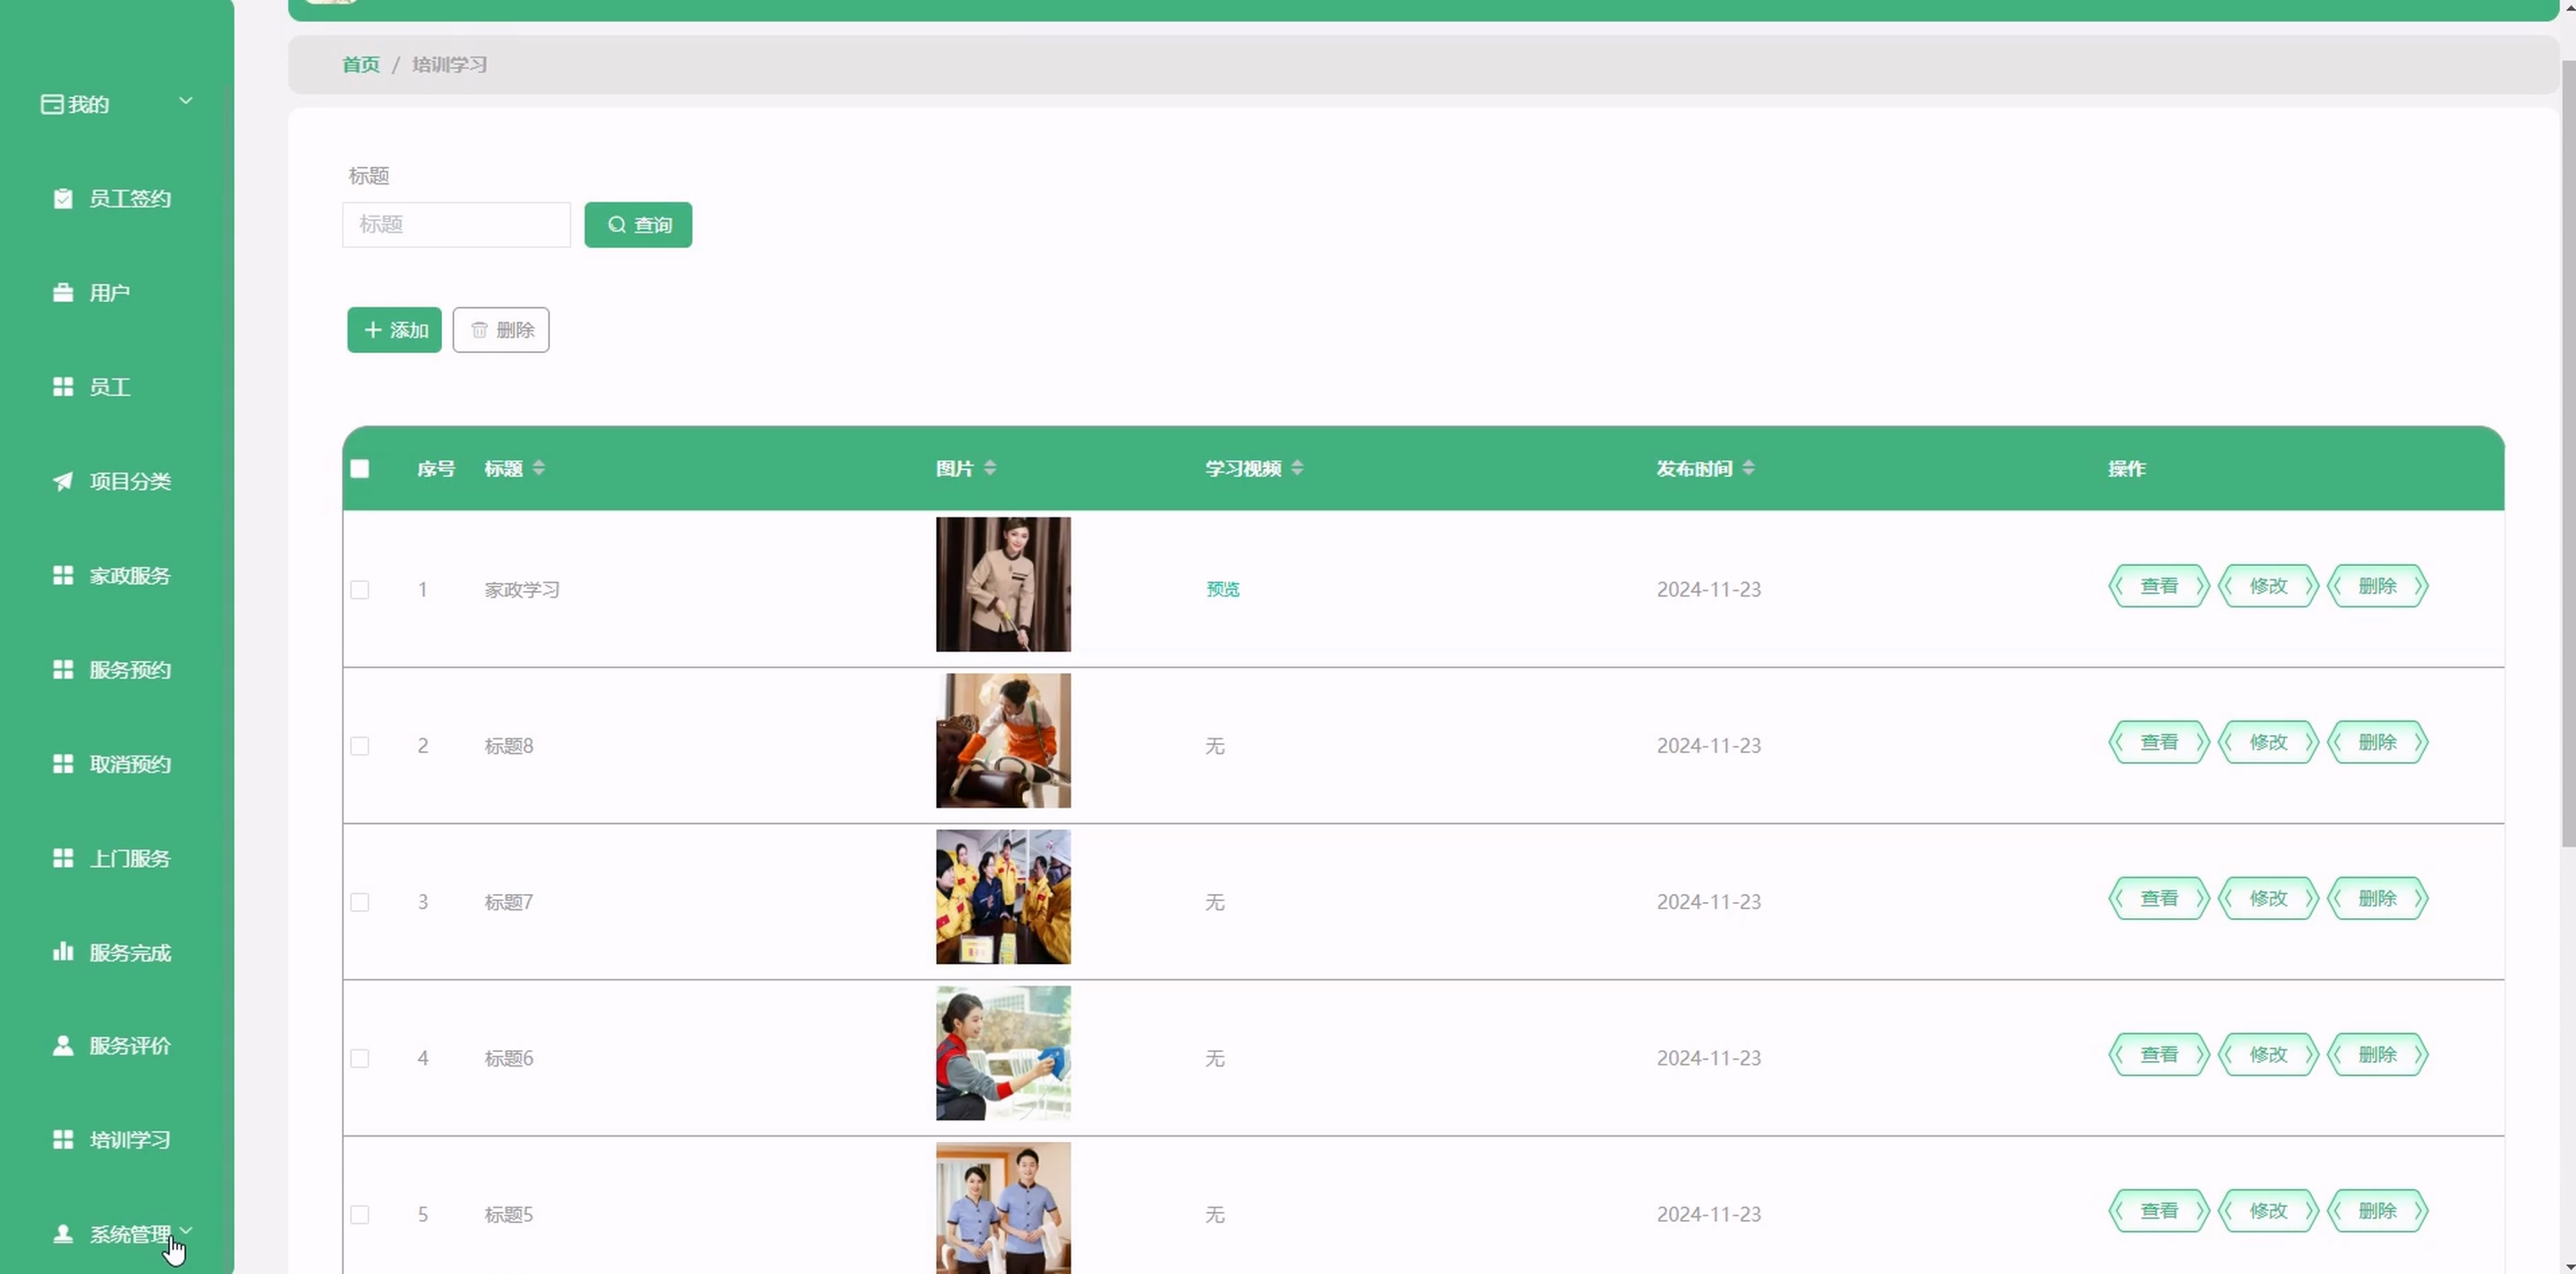Screen dimensions: 2576x1274
Task: Click the green 添加 button
Action: point(394,330)
